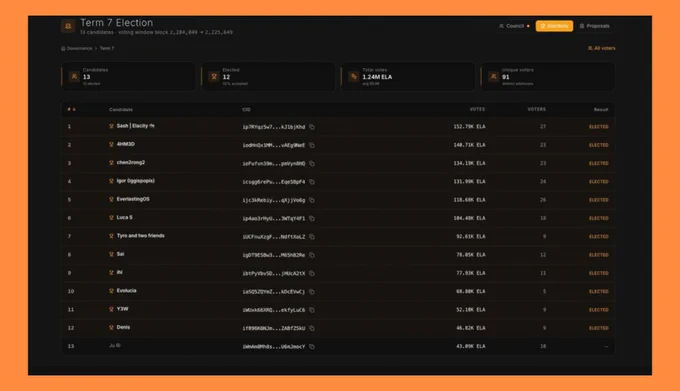Select the 152.79K ELA votes value

pyautogui.click(x=469, y=127)
